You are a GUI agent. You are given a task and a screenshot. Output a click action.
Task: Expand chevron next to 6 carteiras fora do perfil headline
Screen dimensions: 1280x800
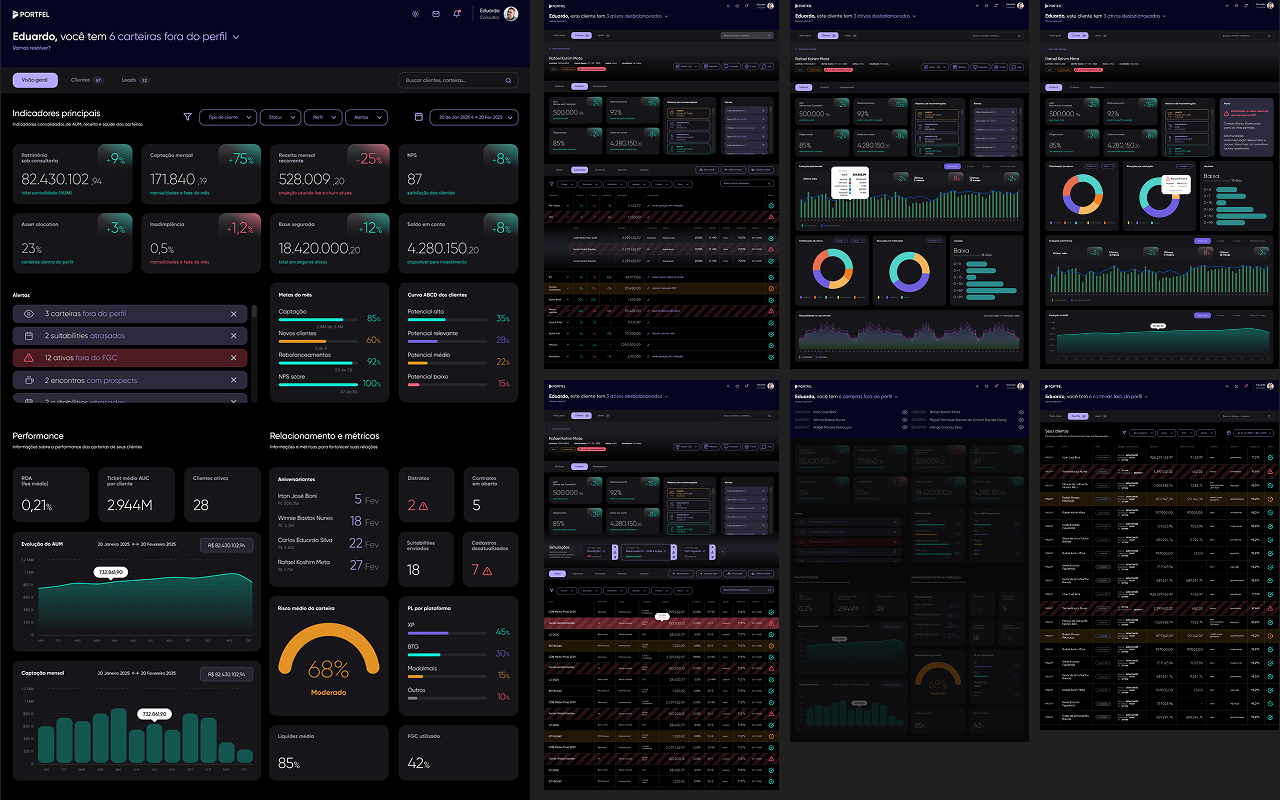236,37
